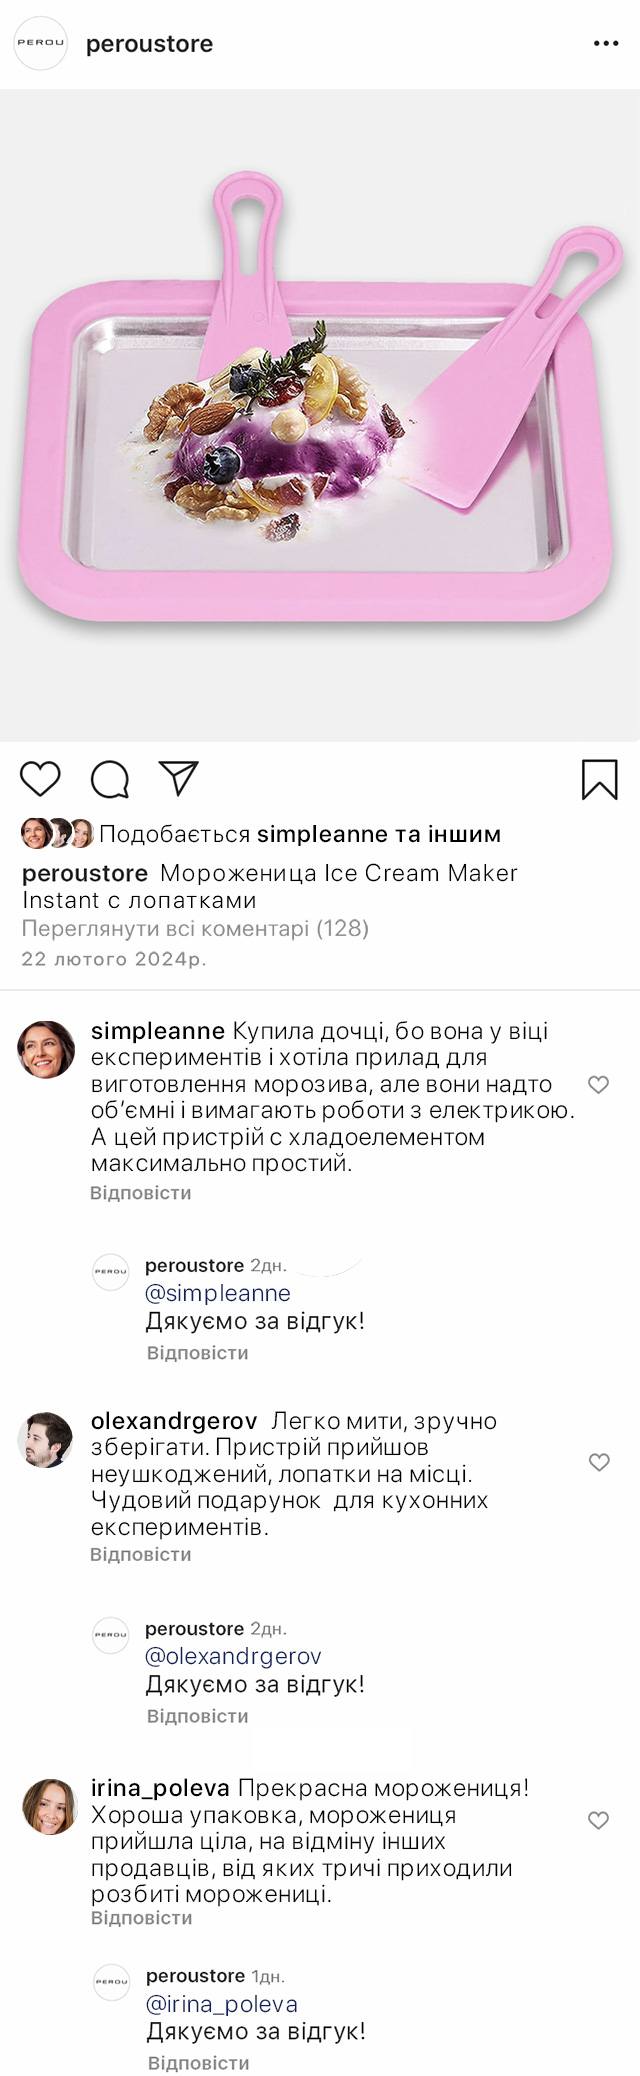Like olexandrgerov's comment
The image size is (640, 2076).
(x=598, y=1462)
